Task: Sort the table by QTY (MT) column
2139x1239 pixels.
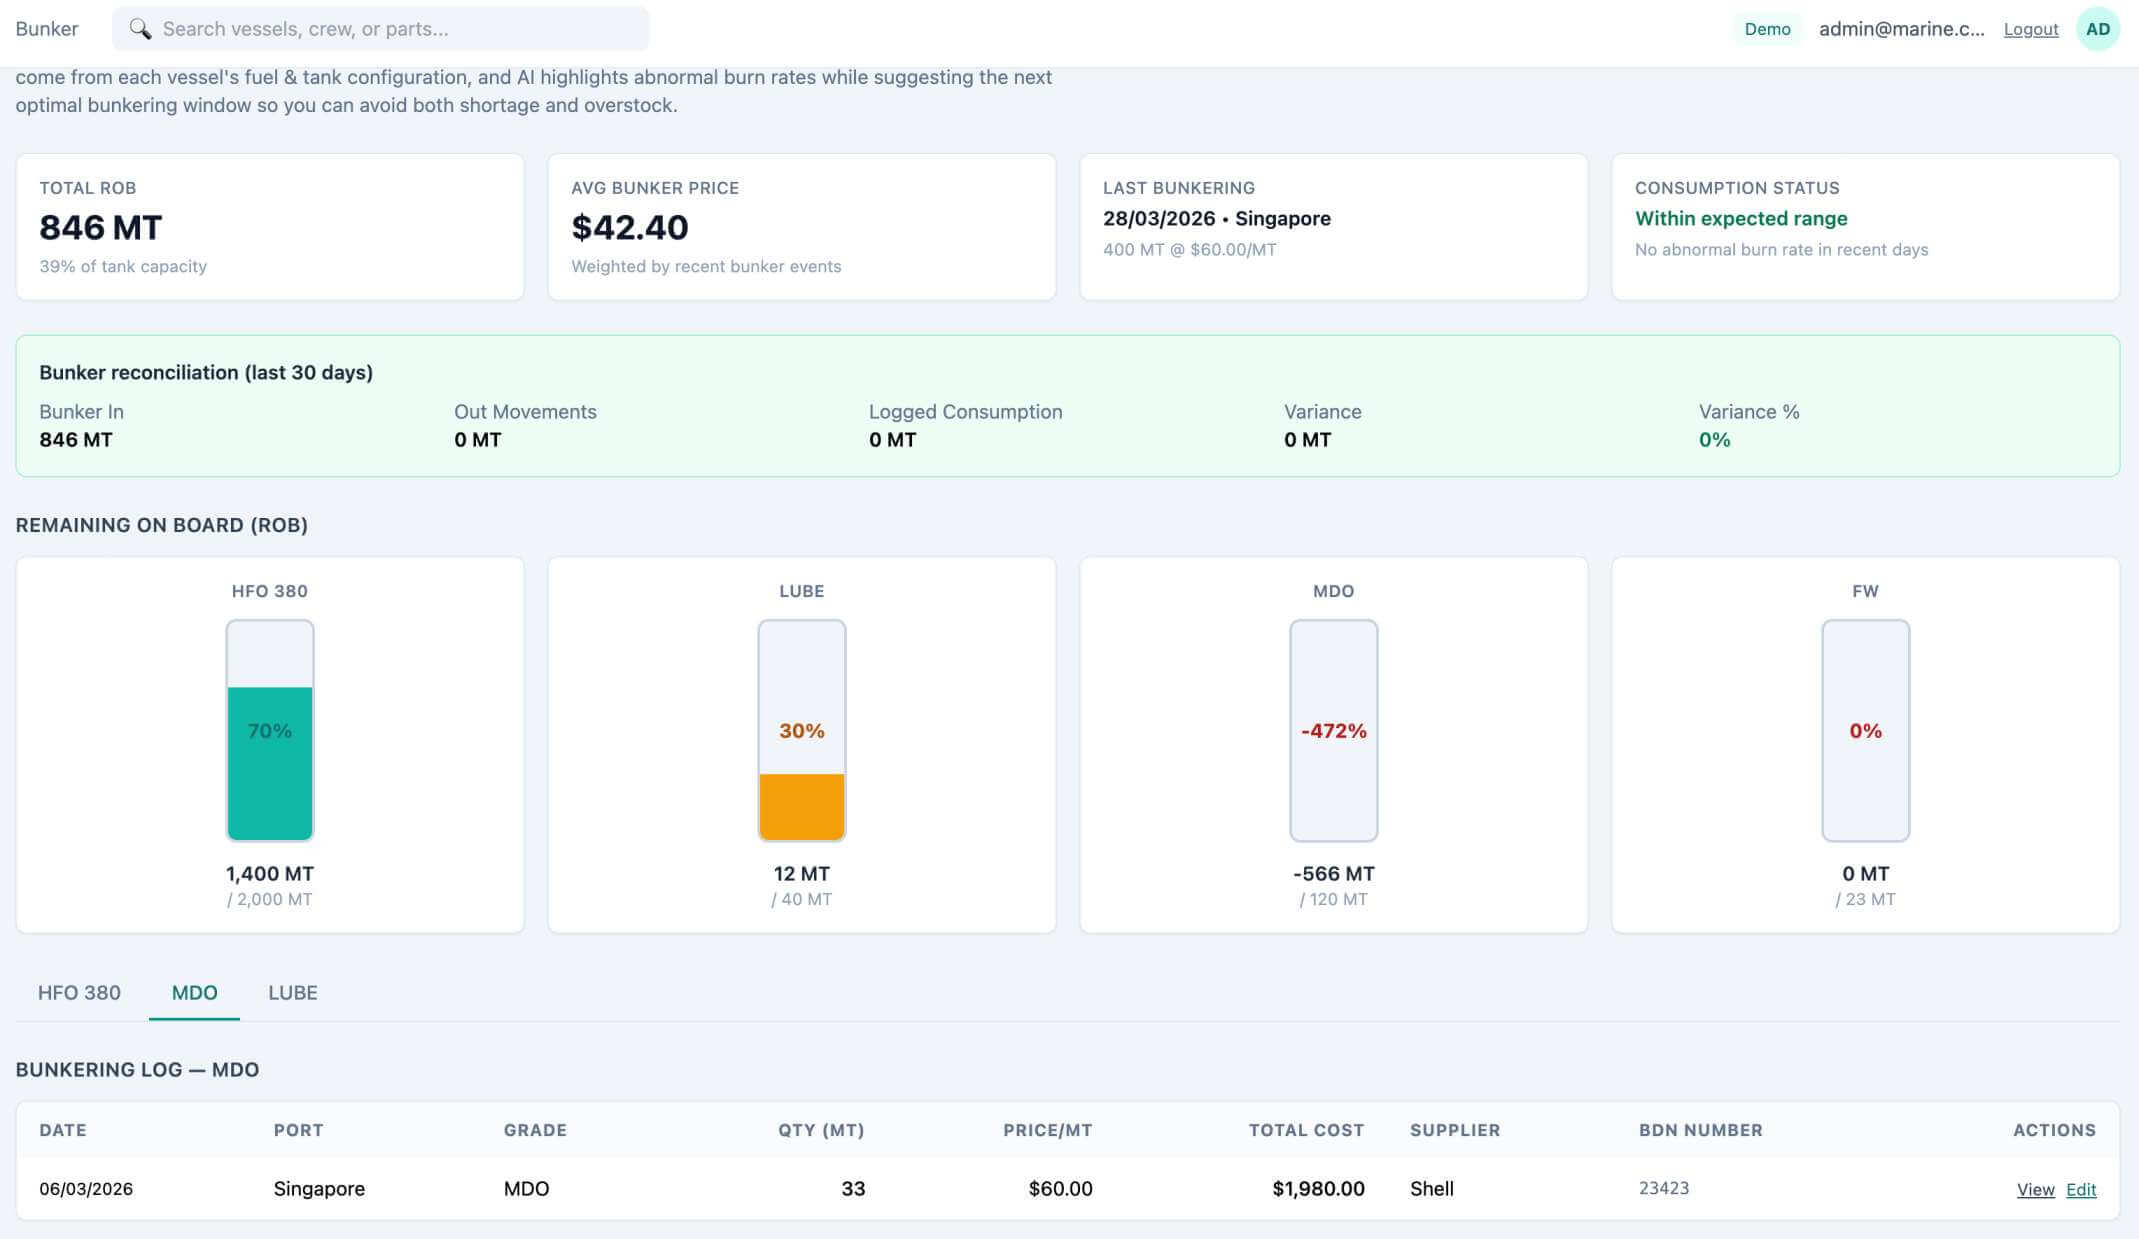Action: (822, 1130)
